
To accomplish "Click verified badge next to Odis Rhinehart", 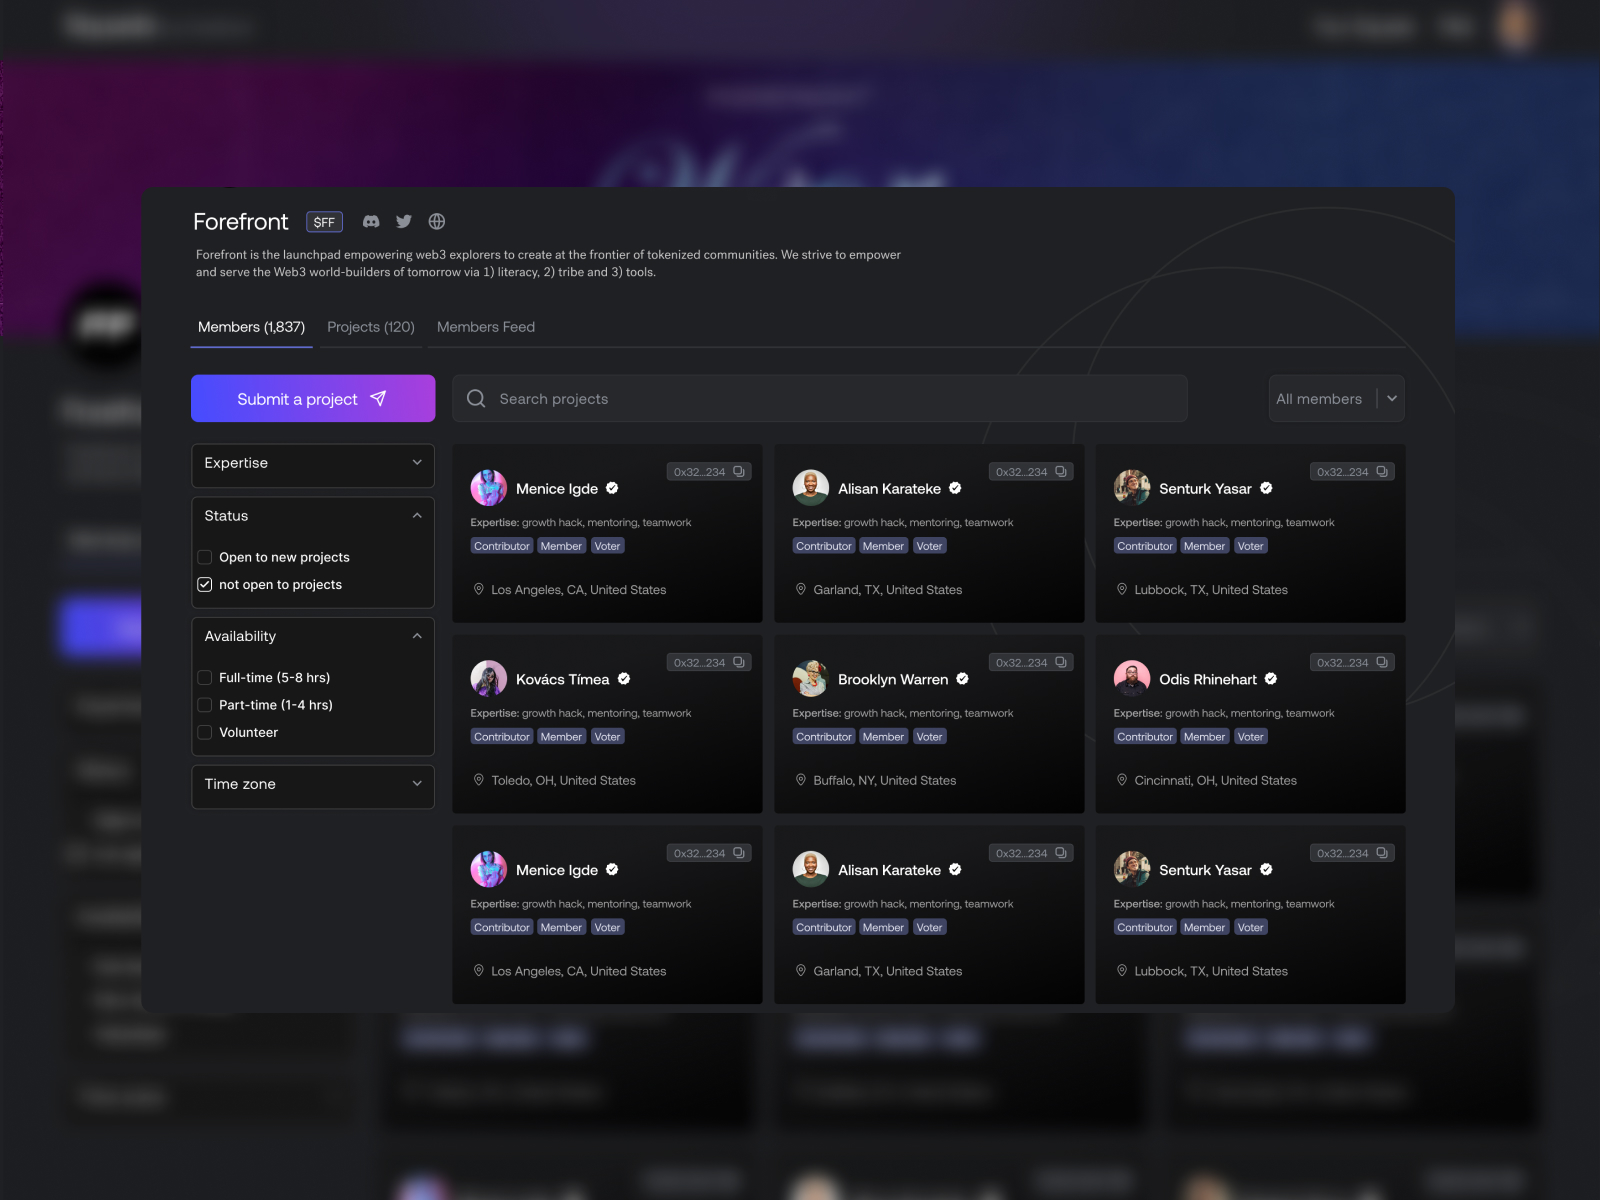I will click(1271, 679).
